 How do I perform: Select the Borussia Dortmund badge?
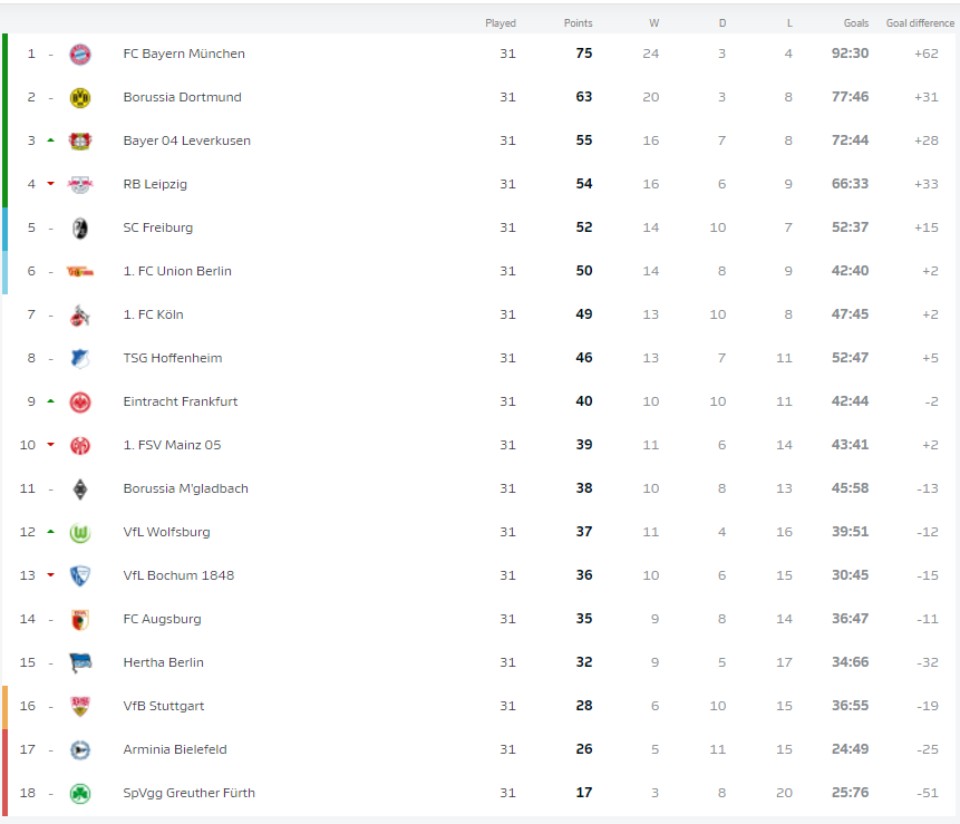coord(78,96)
